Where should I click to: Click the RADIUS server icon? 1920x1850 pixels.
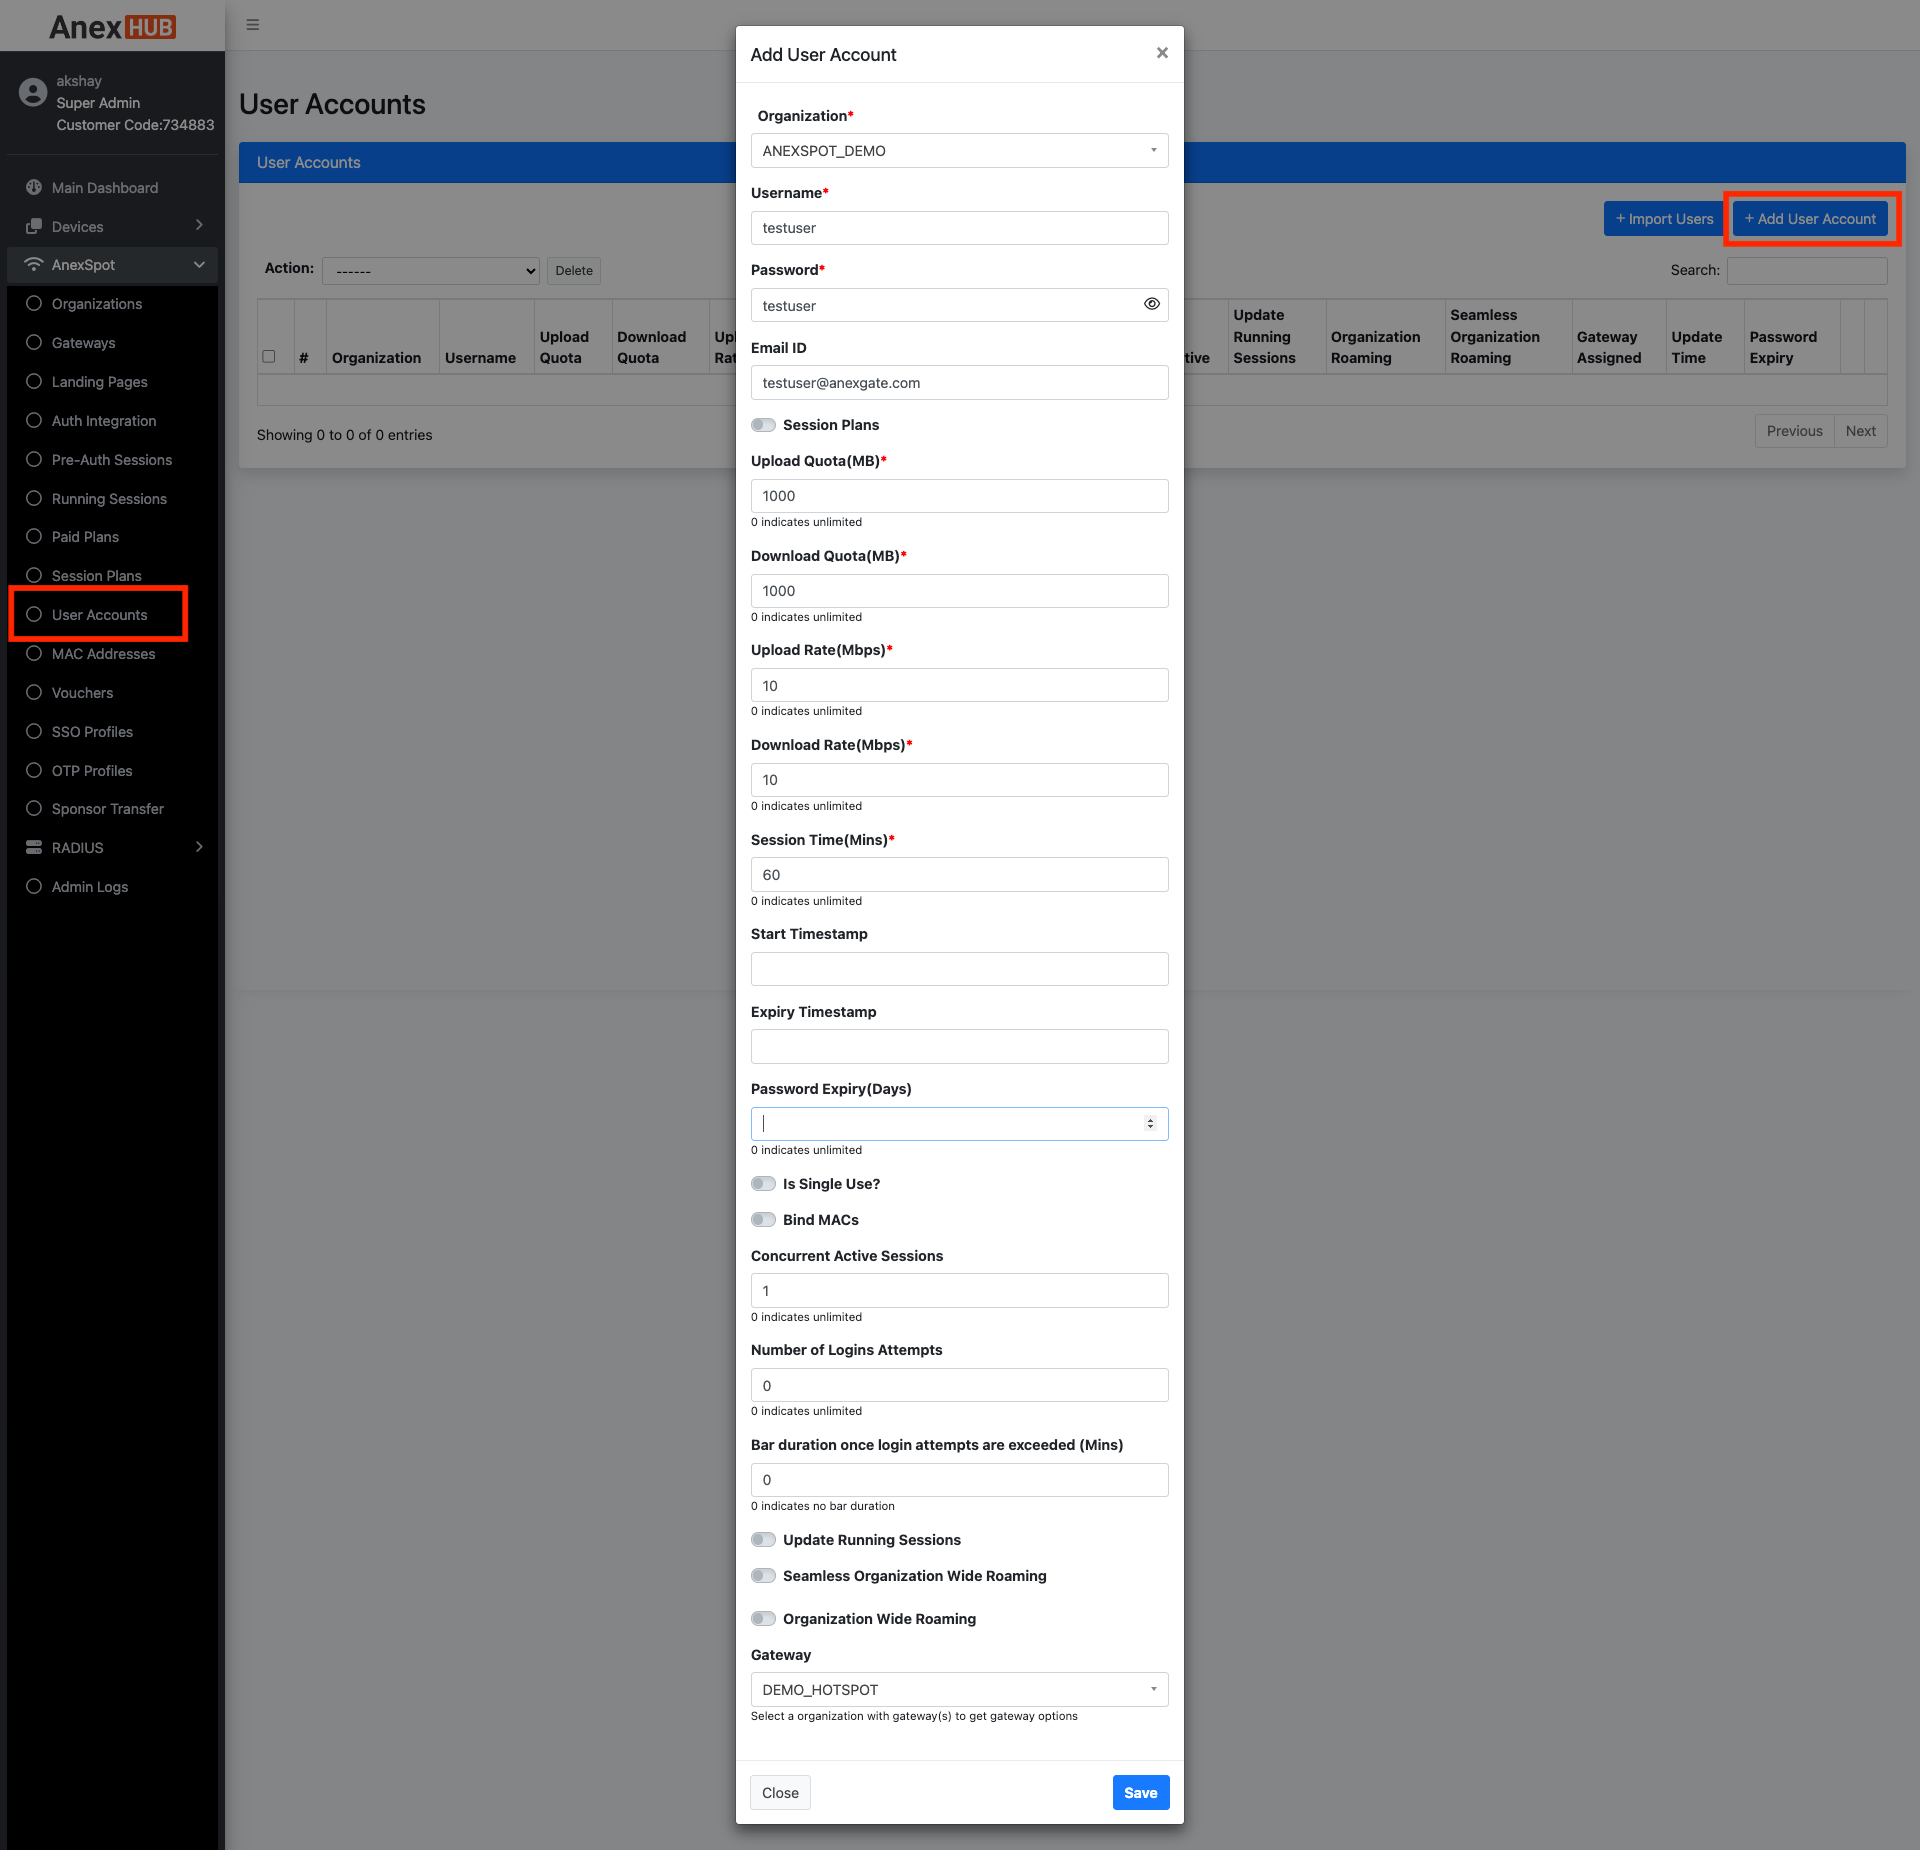pyautogui.click(x=34, y=848)
